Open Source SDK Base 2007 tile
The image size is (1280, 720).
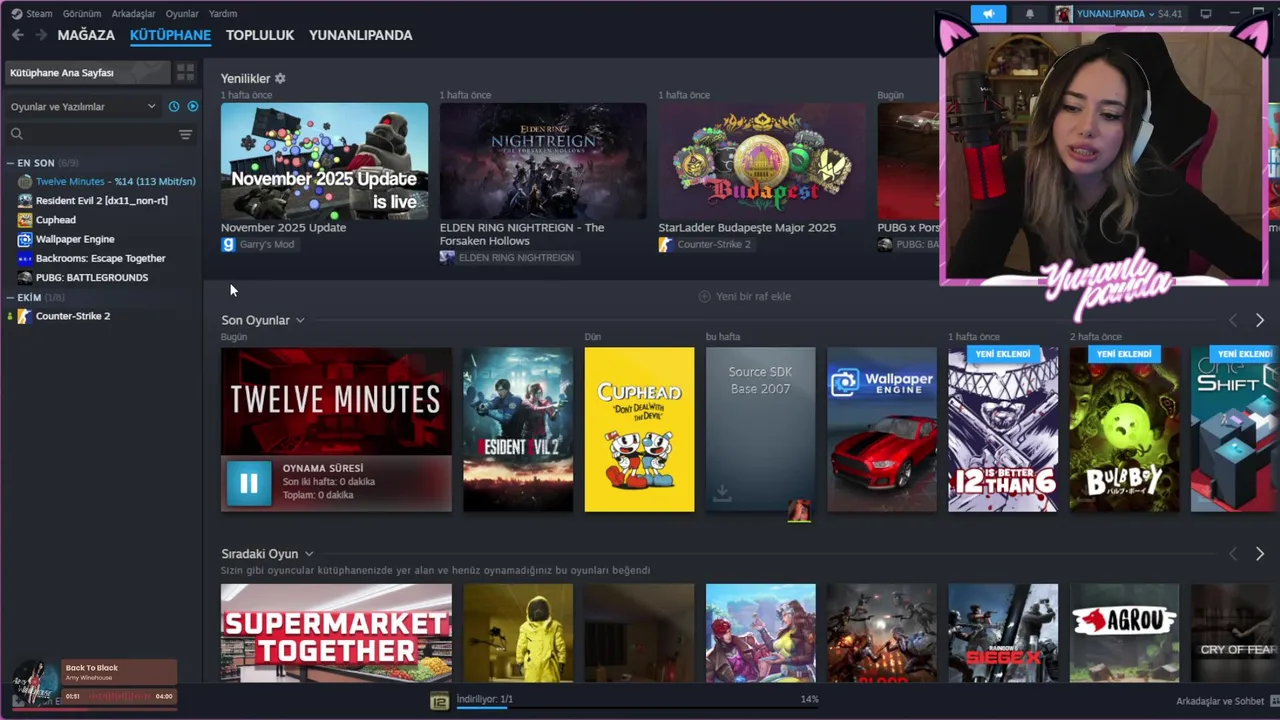[760, 429]
